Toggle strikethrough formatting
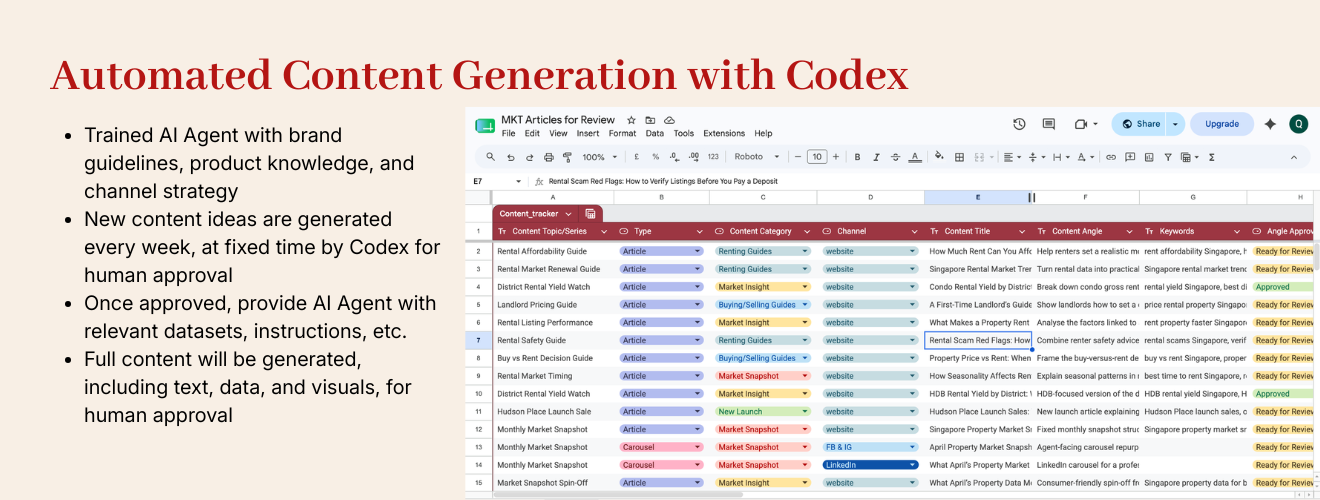The height and width of the screenshot is (500, 1320). (x=895, y=157)
